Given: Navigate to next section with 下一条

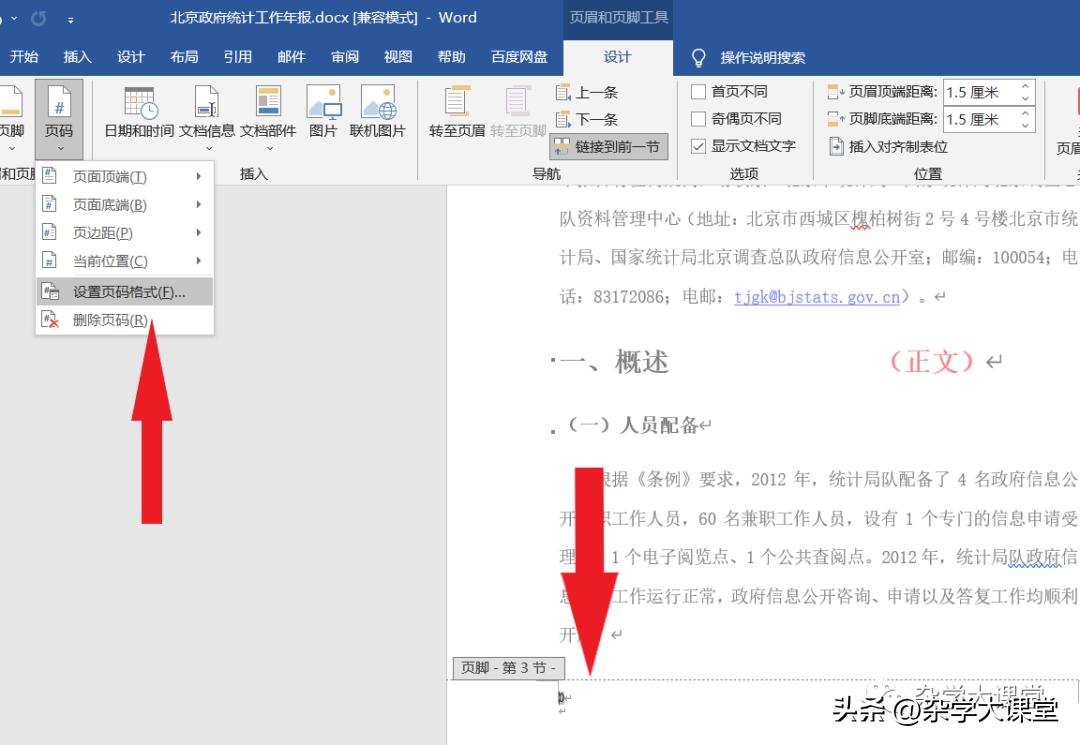Looking at the screenshot, I should (590, 118).
